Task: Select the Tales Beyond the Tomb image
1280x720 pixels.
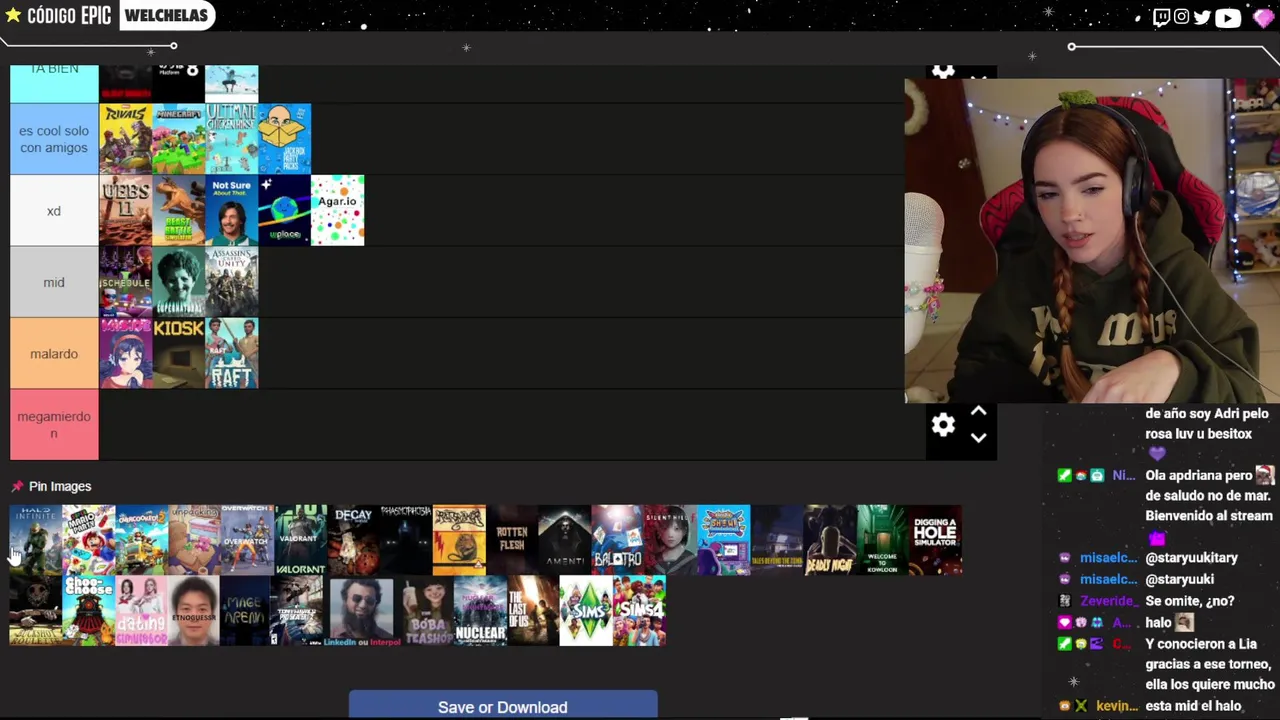Action: [777, 540]
